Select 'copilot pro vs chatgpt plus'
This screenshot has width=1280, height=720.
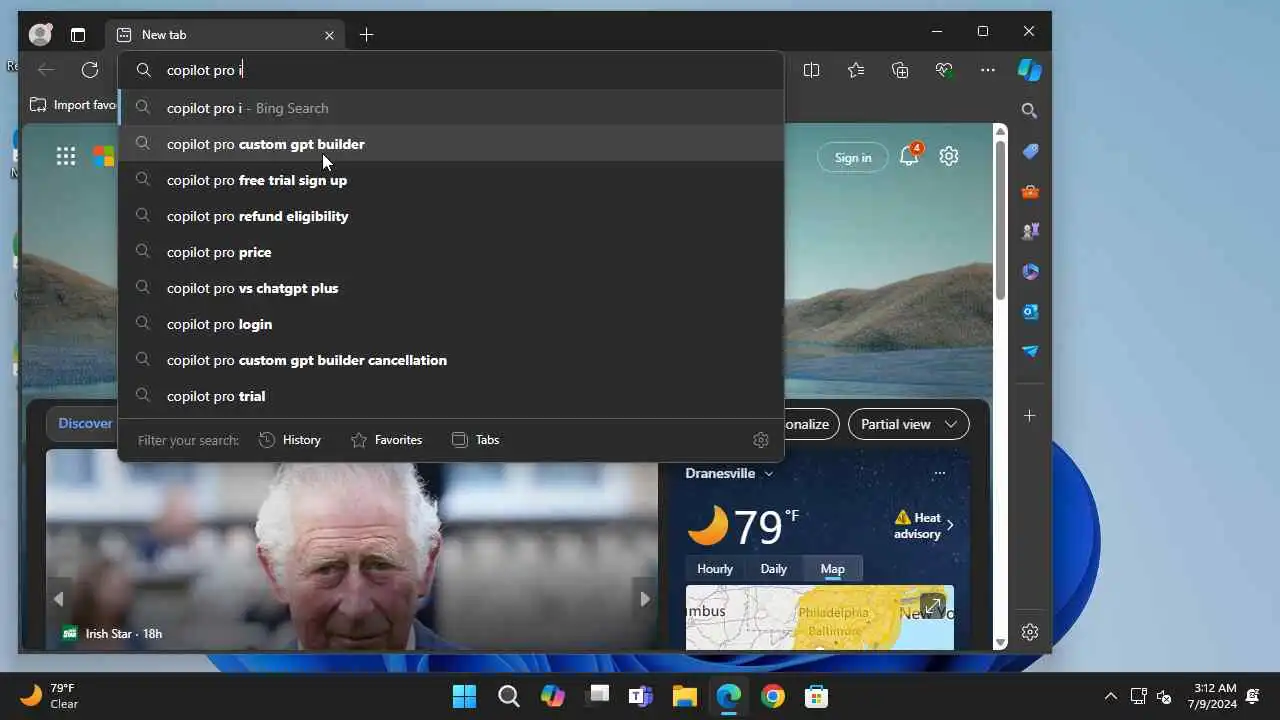451,288
